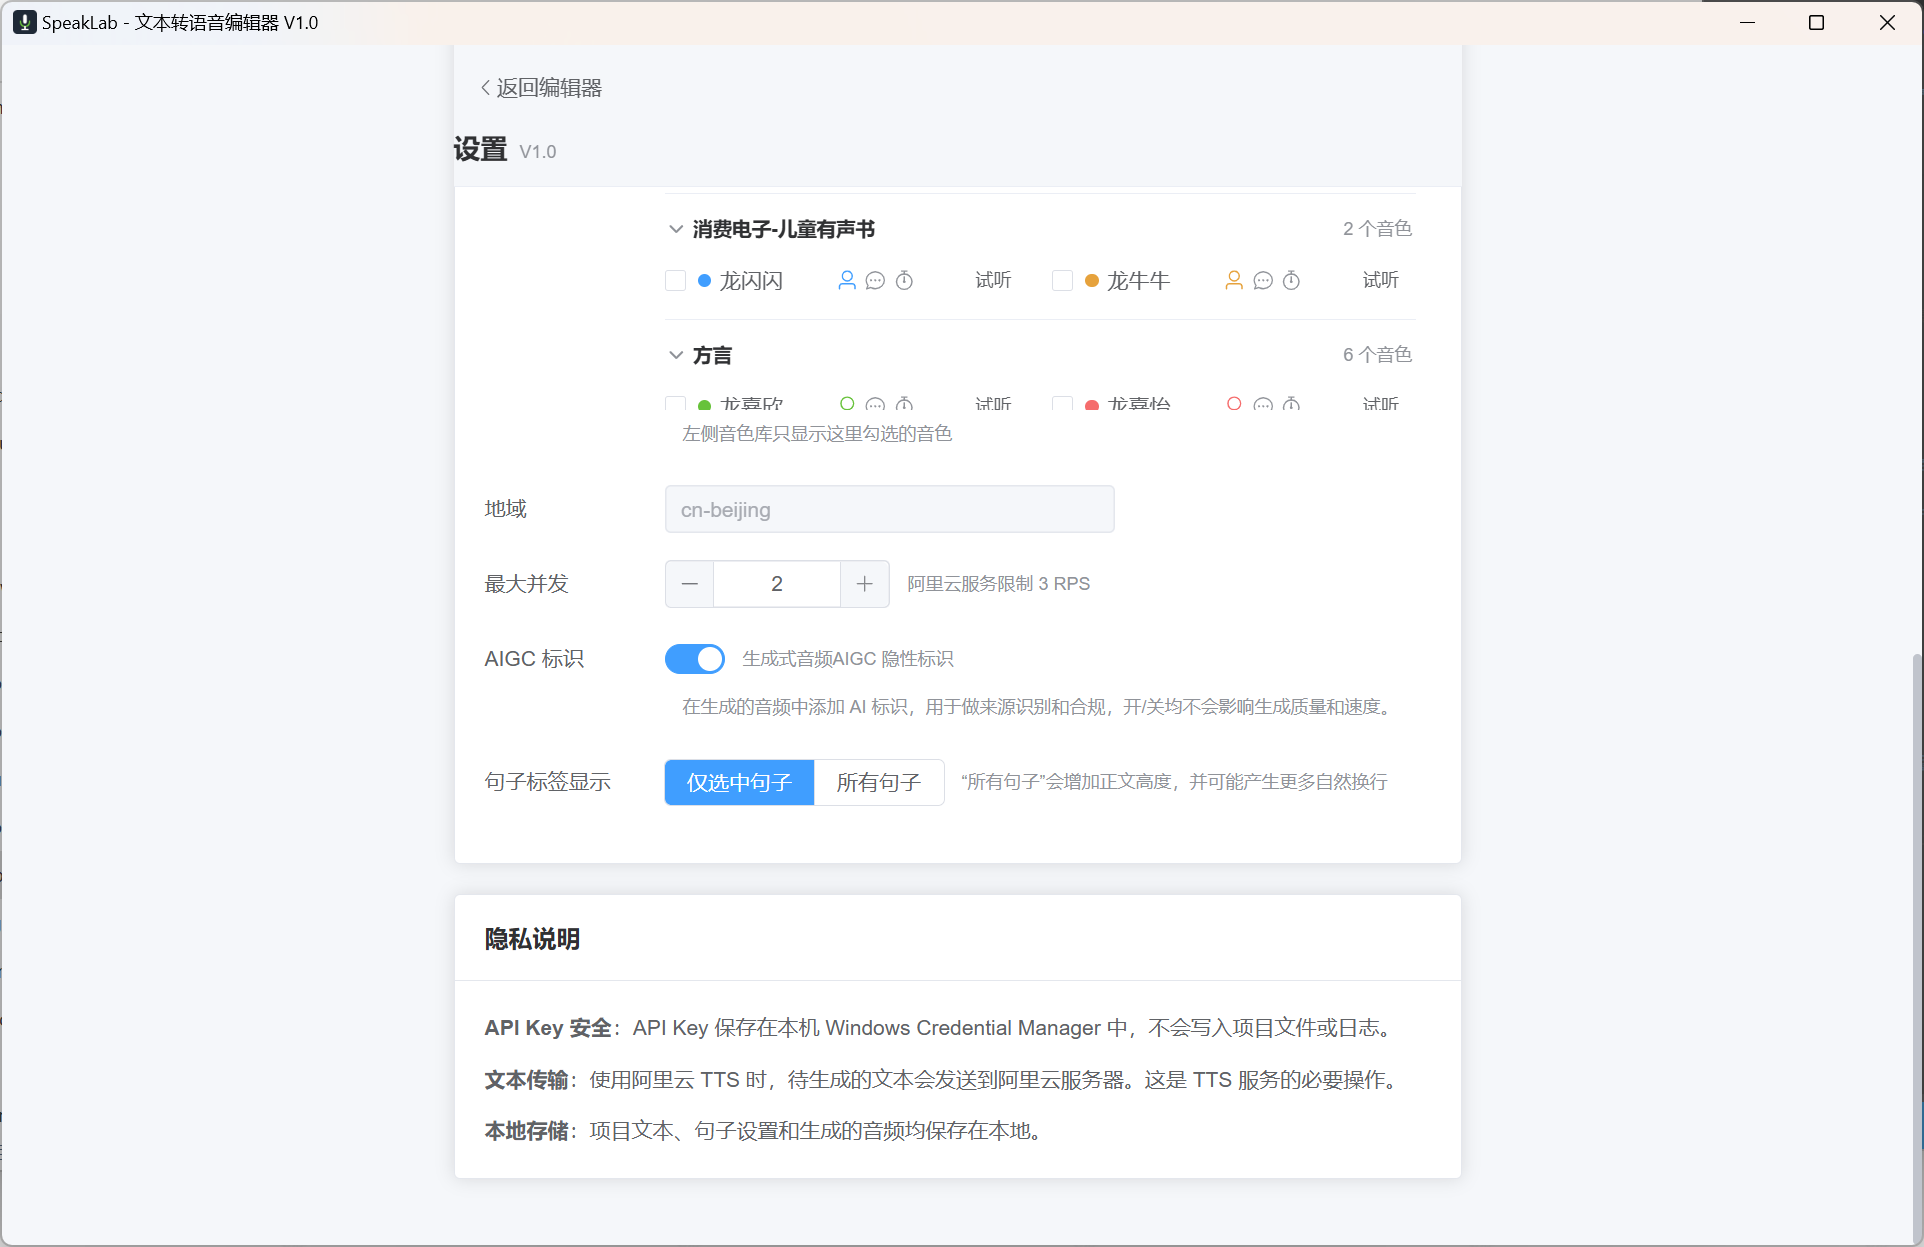Check the 龙闪闪 voice checkbox
Image resolution: width=1924 pixels, height=1247 pixels.
click(x=676, y=281)
